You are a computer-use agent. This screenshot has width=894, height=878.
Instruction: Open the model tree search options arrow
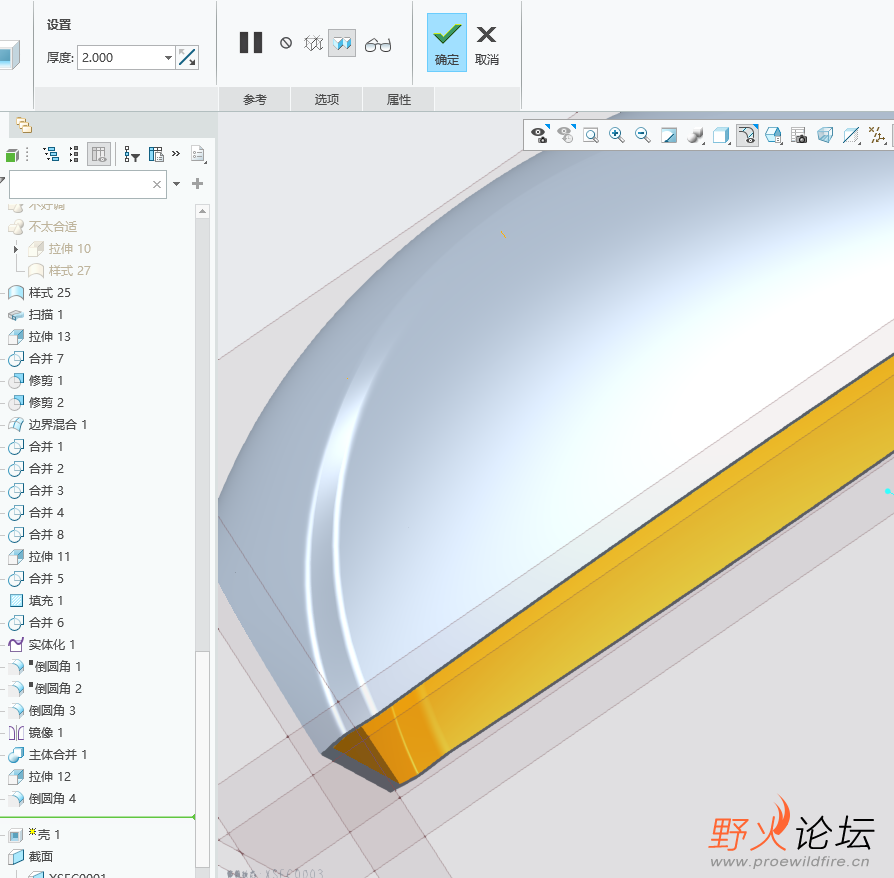(177, 184)
